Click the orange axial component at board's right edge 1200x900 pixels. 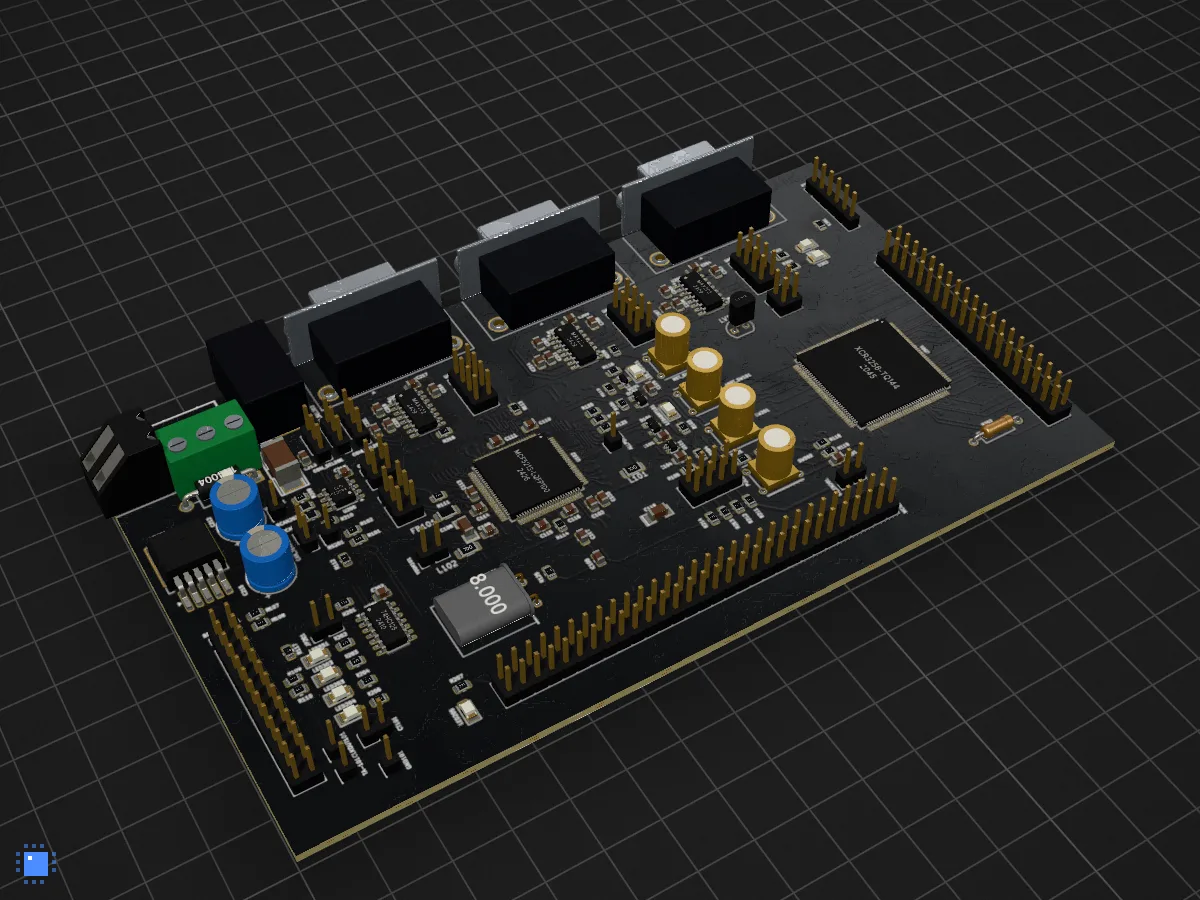(x=996, y=429)
